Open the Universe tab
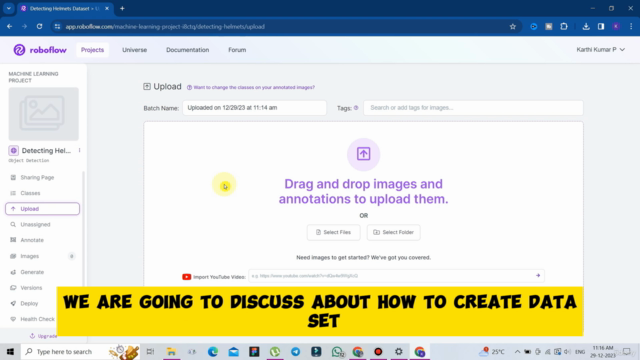This screenshot has width=640, height=360. [x=134, y=50]
